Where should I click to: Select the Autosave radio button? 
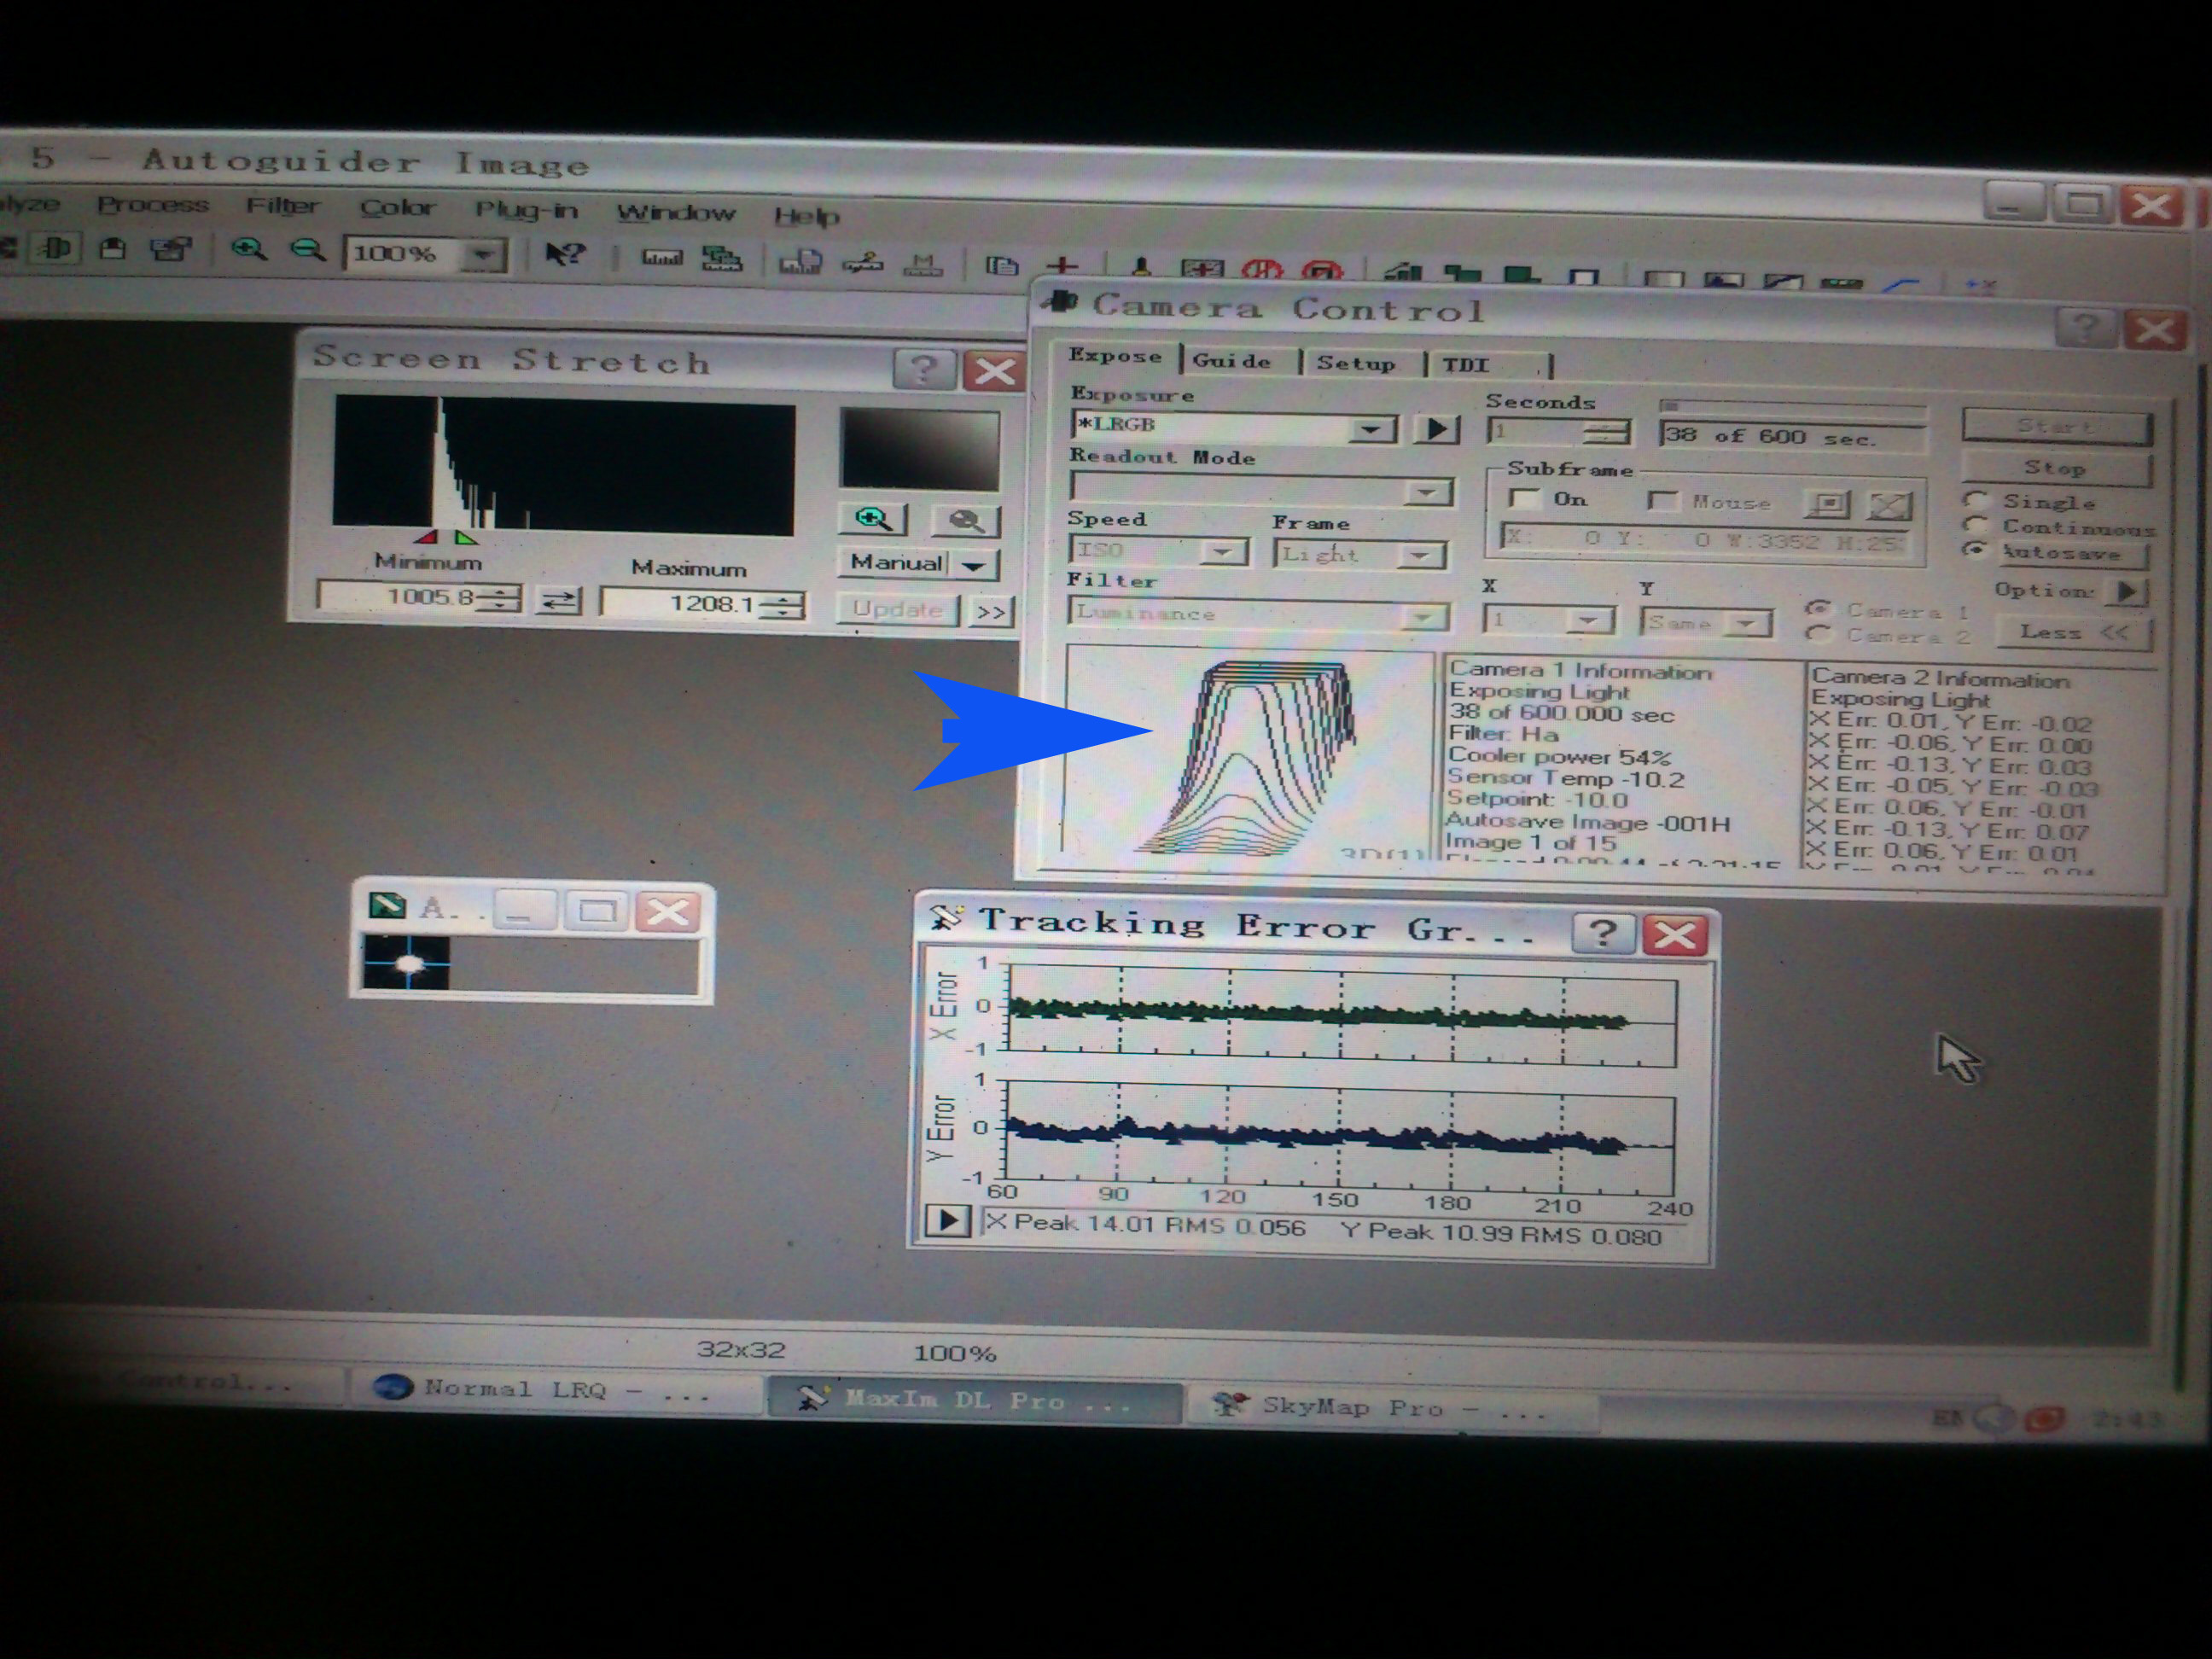(x=1974, y=549)
